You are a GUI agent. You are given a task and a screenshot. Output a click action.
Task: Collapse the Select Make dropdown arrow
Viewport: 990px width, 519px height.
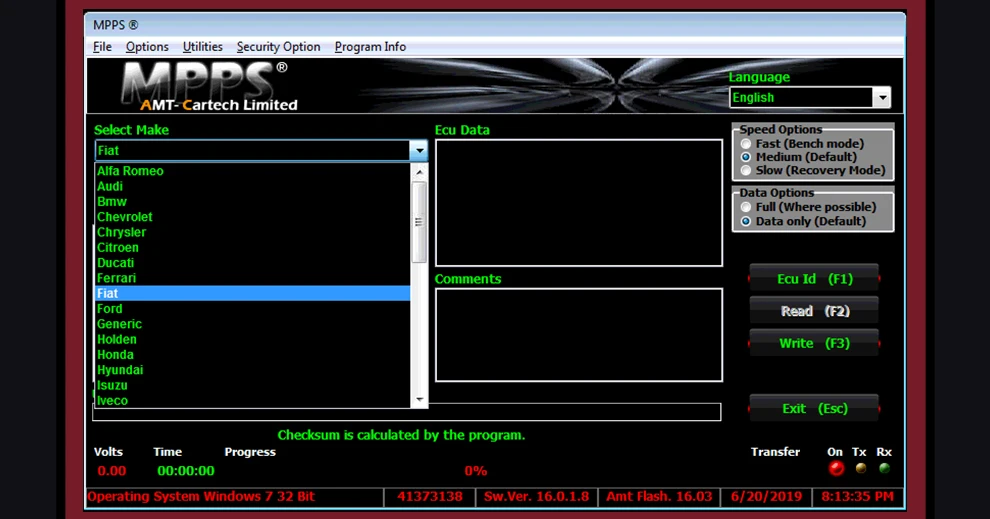(419, 151)
